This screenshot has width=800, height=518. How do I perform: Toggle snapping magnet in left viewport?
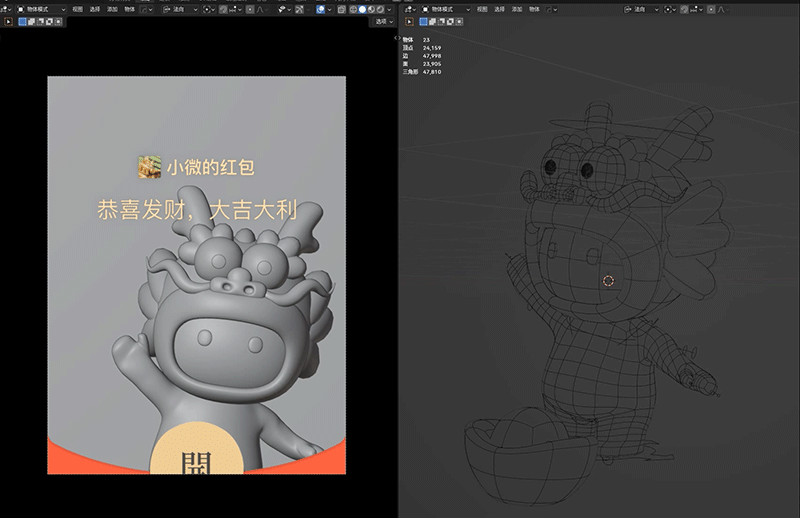pyautogui.click(x=223, y=9)
